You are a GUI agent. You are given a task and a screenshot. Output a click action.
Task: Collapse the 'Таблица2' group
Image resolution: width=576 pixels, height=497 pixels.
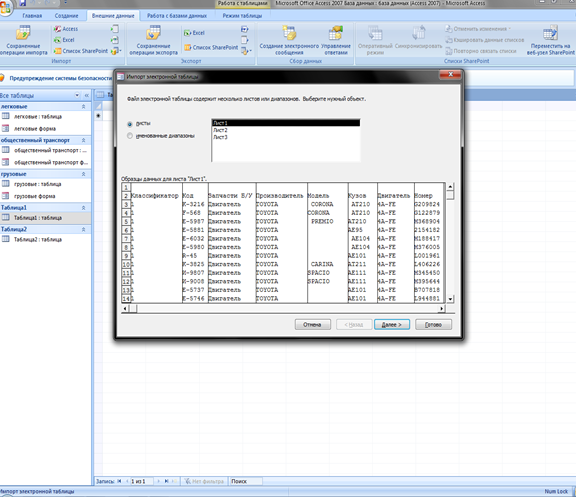pyautogui.click(x=83, y=230)
